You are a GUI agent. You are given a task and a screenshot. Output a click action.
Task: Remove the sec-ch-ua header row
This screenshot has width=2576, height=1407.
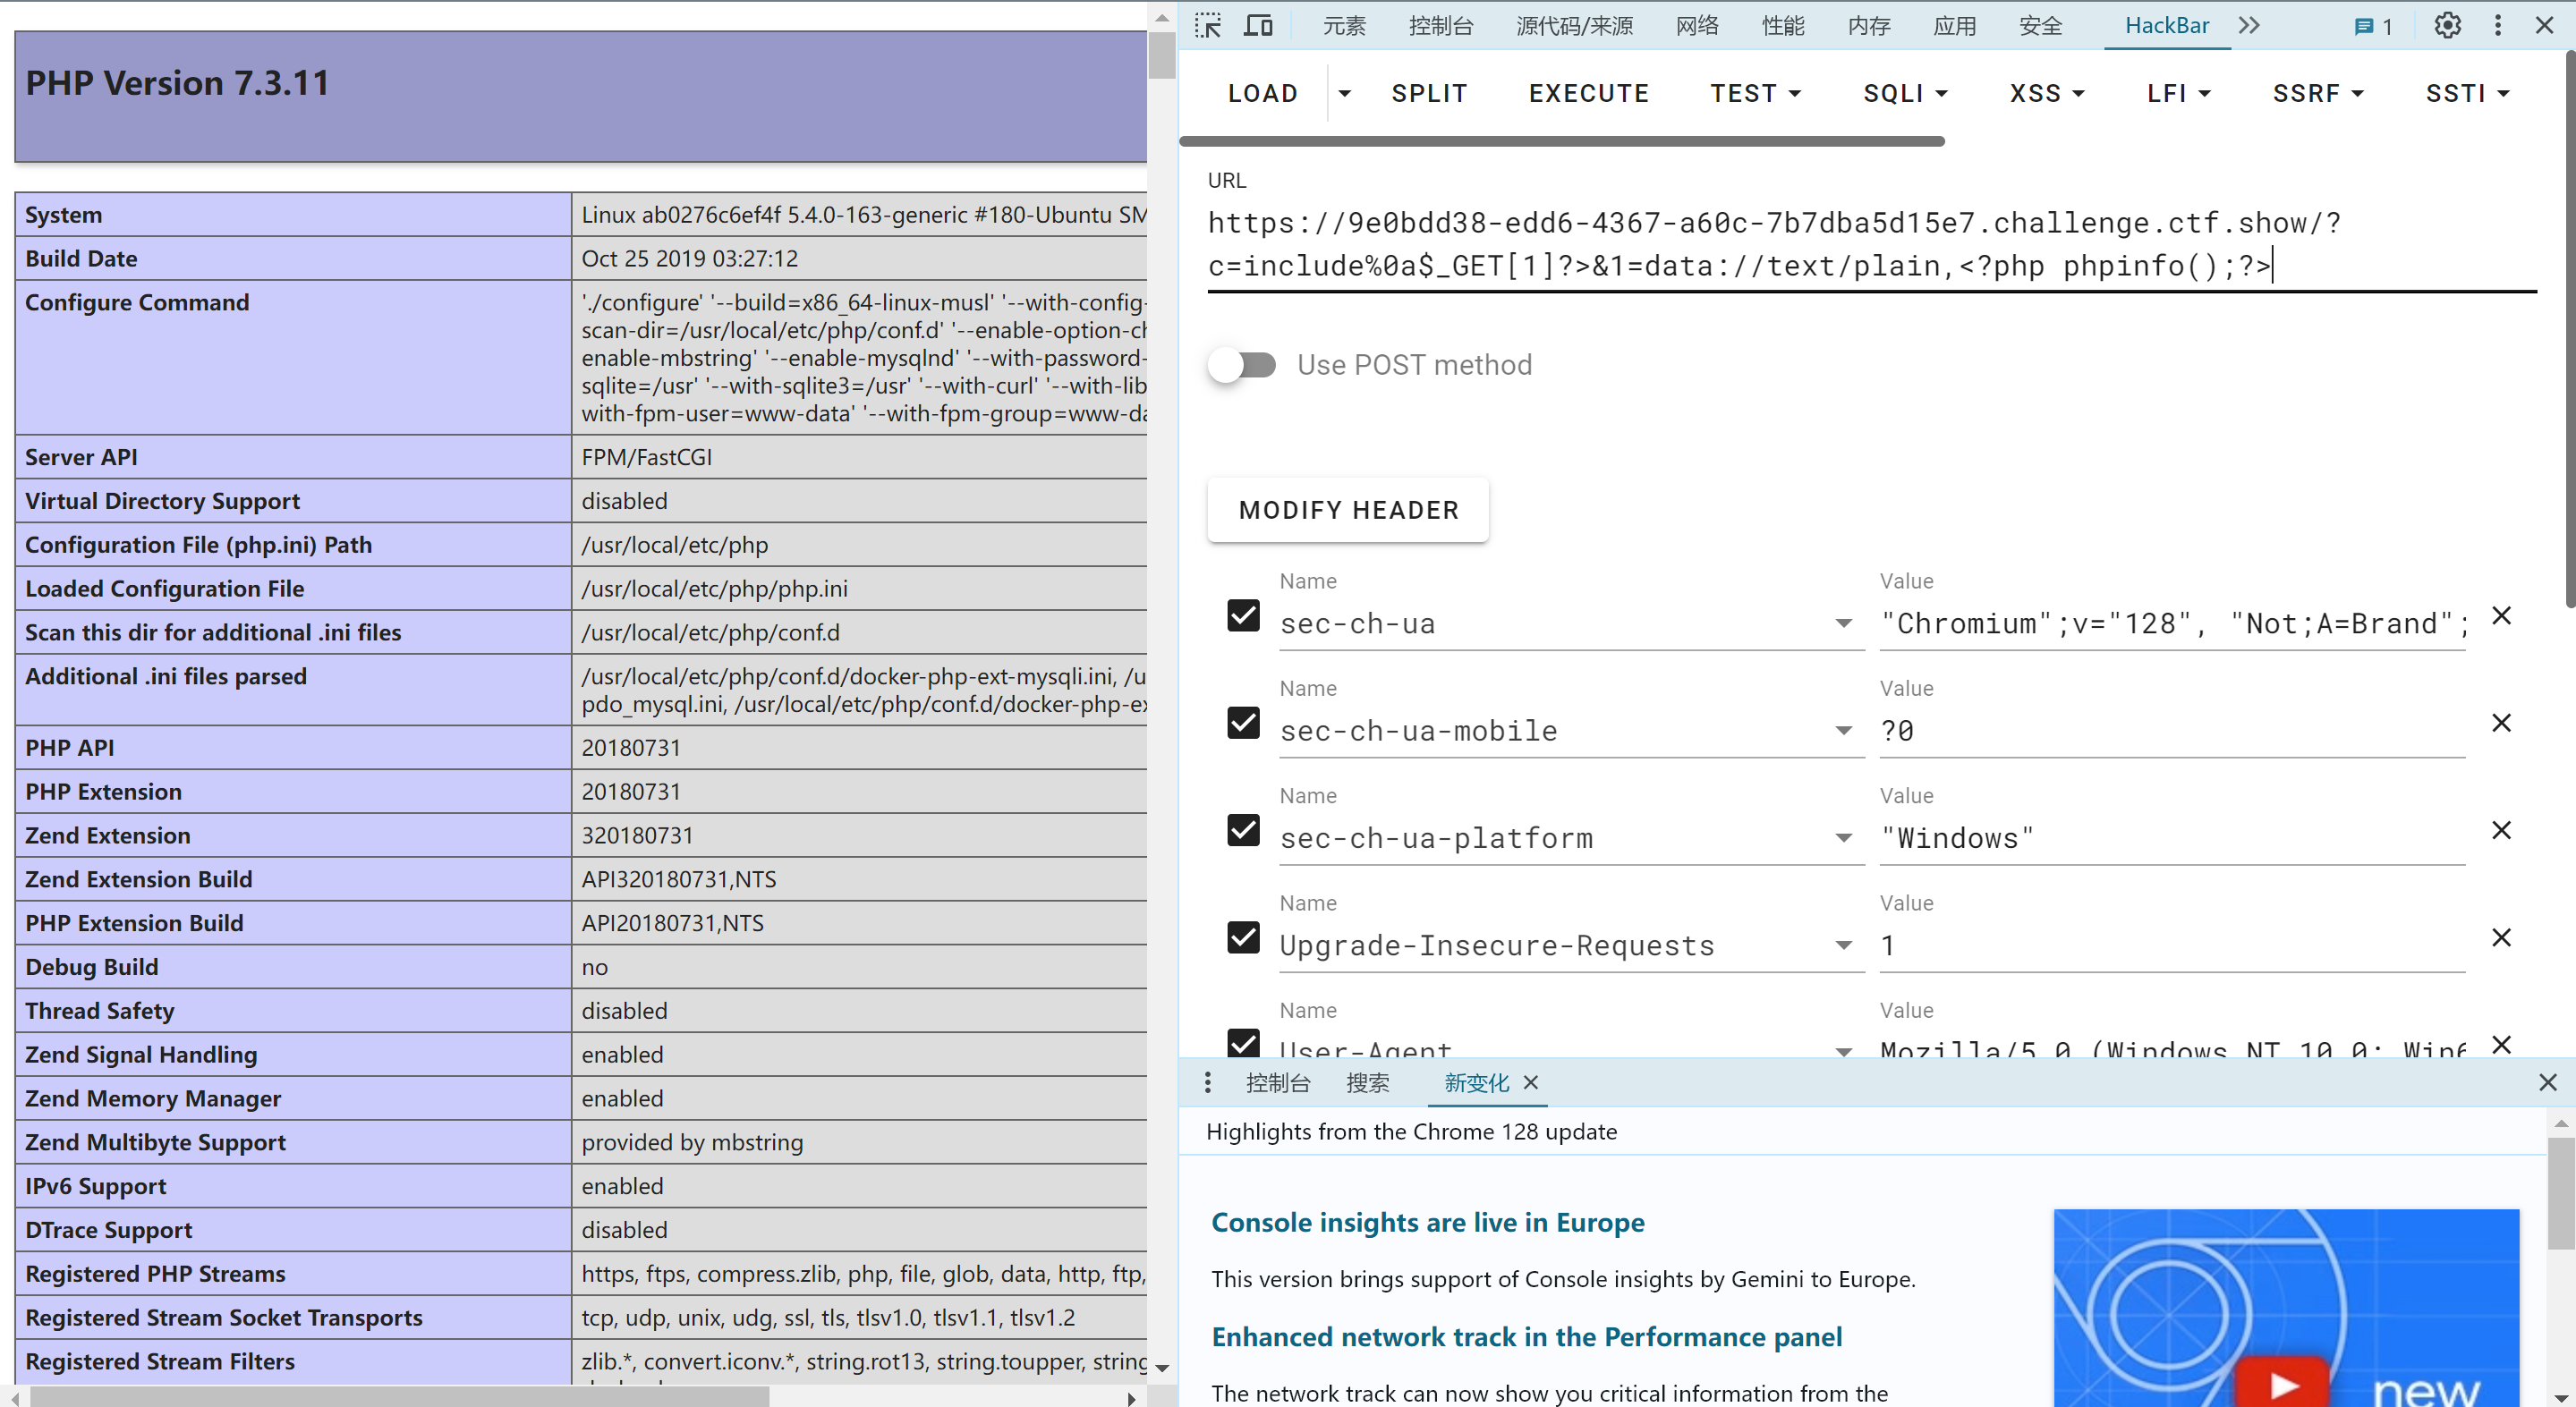(x=2501, y=615)
